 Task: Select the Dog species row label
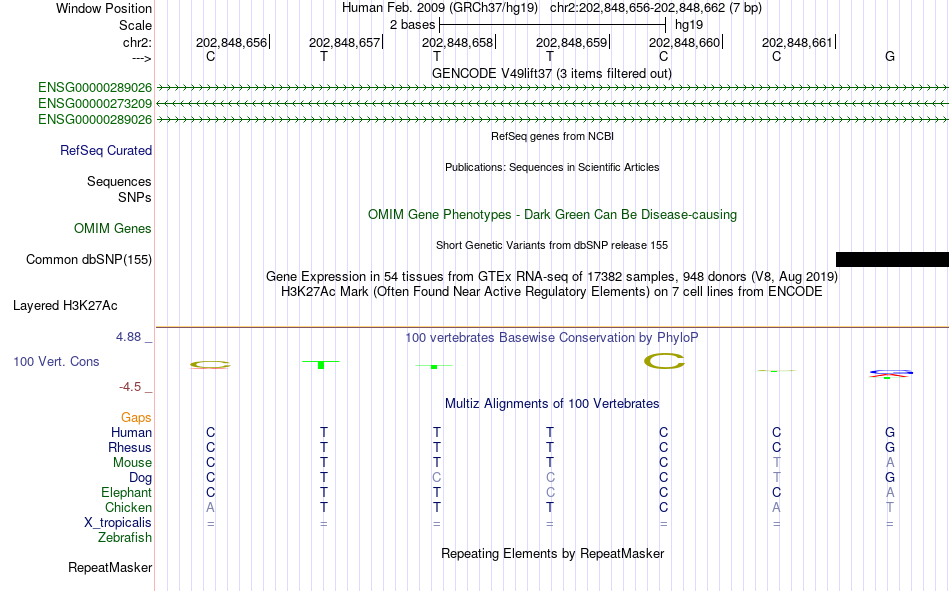pyautogui.click(x=140, y=478)
